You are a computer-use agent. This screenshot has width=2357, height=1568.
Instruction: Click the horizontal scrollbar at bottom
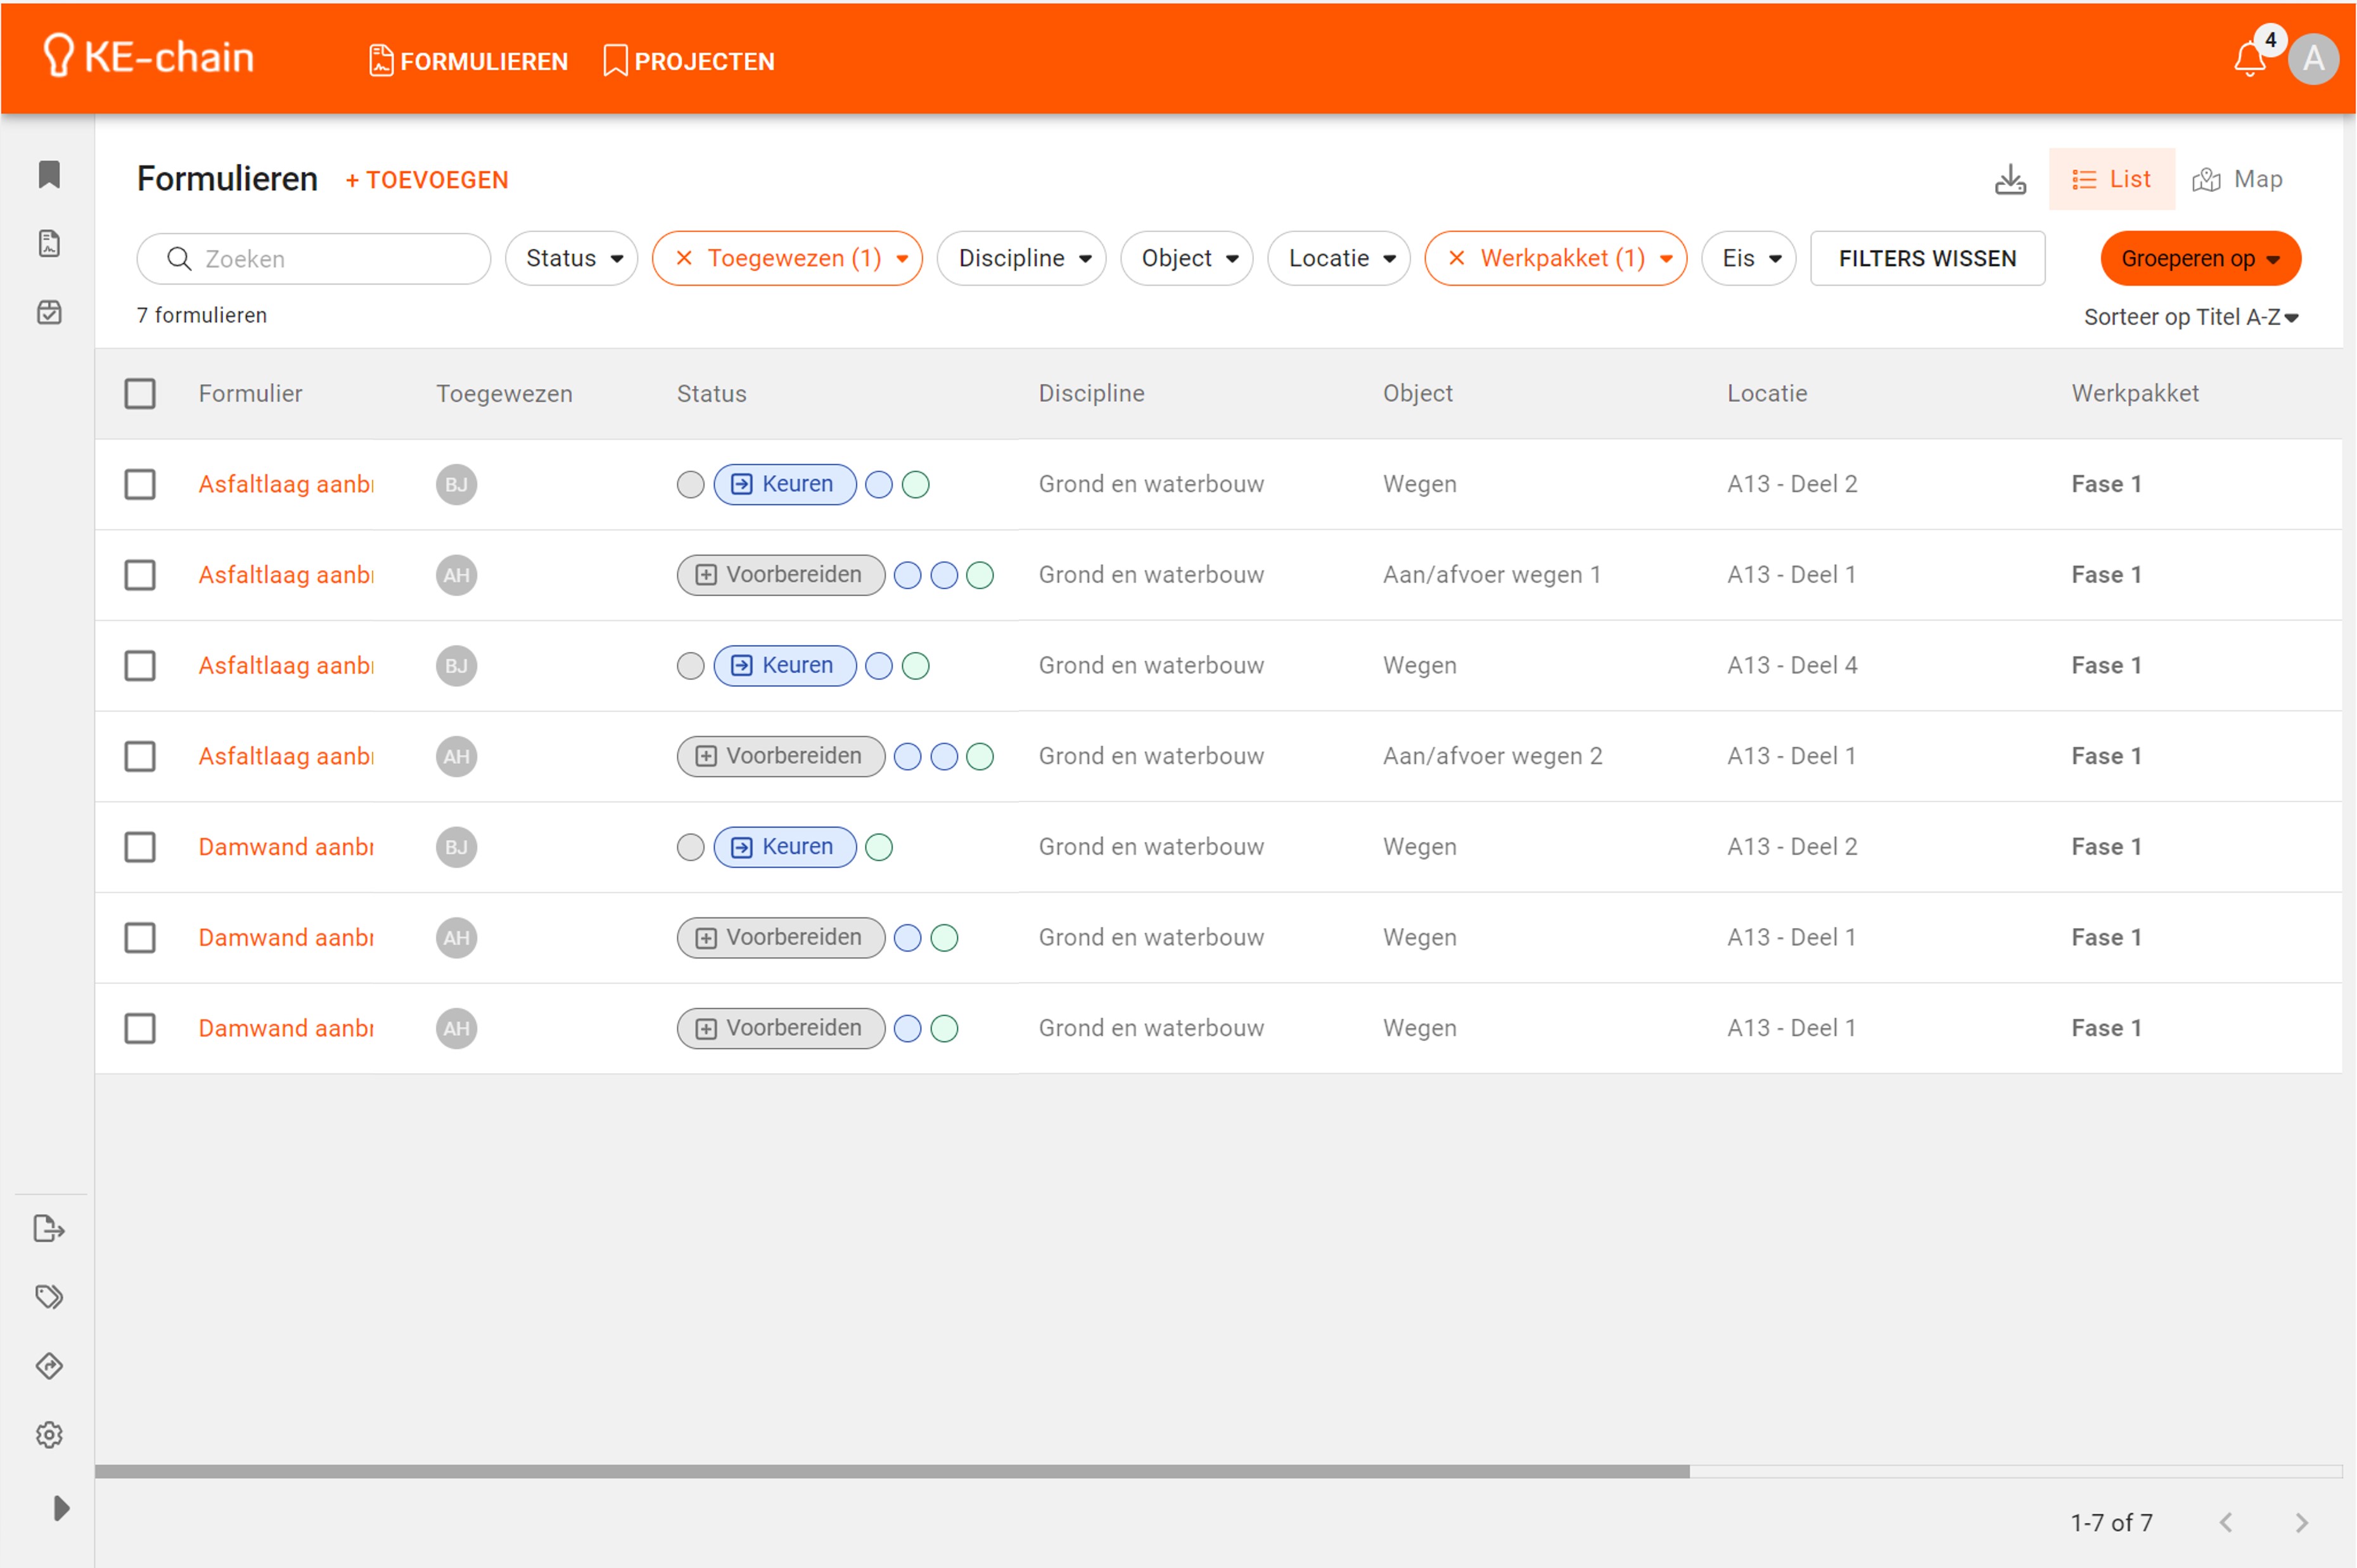click(x=891, y=1471)
